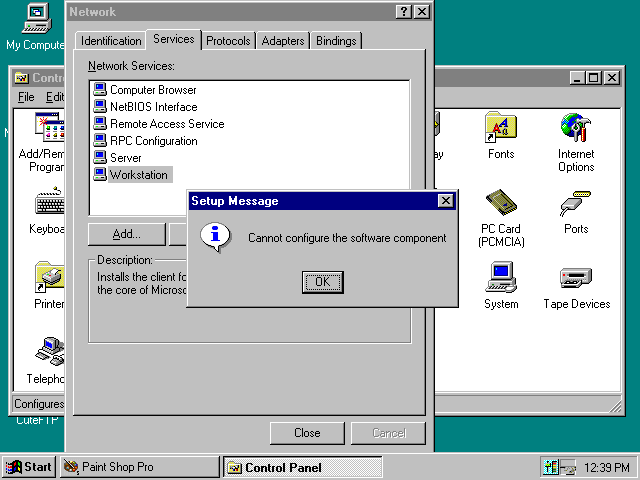Click the resize grip of Control Panel window
This screenshot has height=480, width=640.
point(615,406)
